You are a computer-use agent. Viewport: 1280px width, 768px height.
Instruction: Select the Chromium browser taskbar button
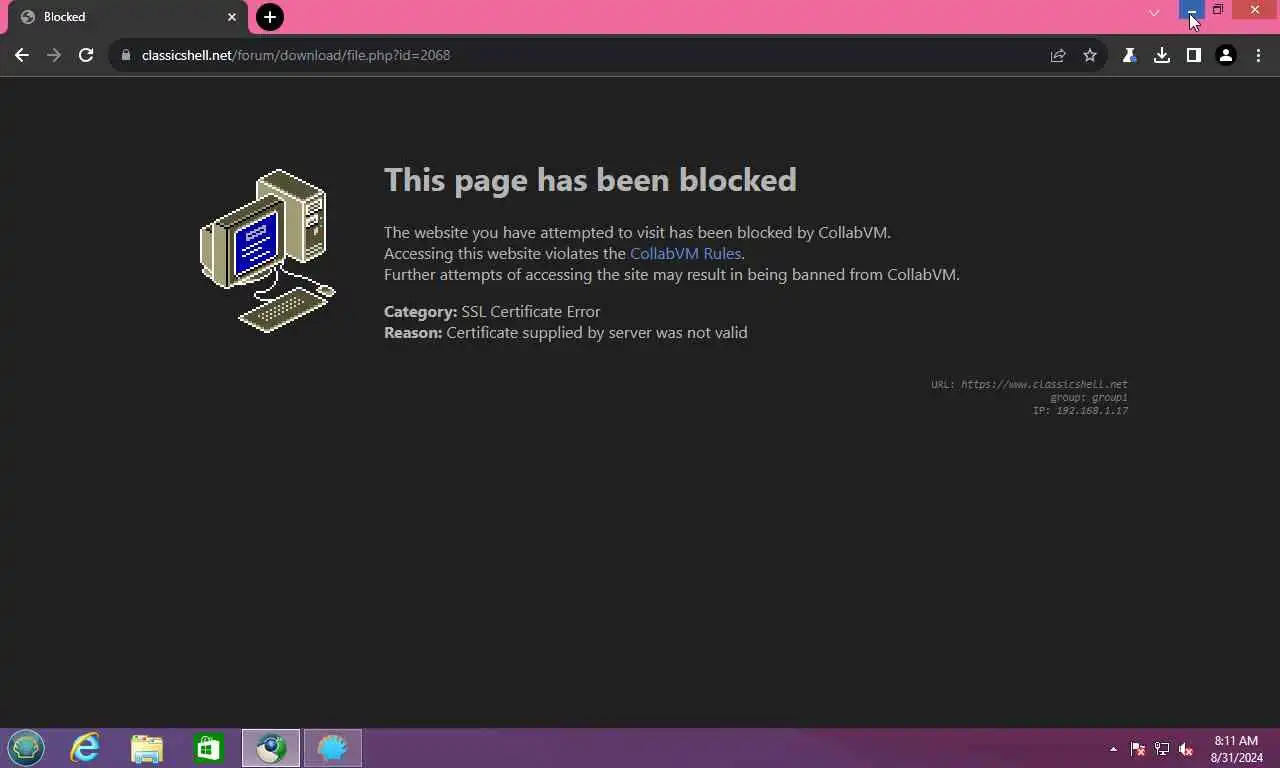(x=271, y=748)
